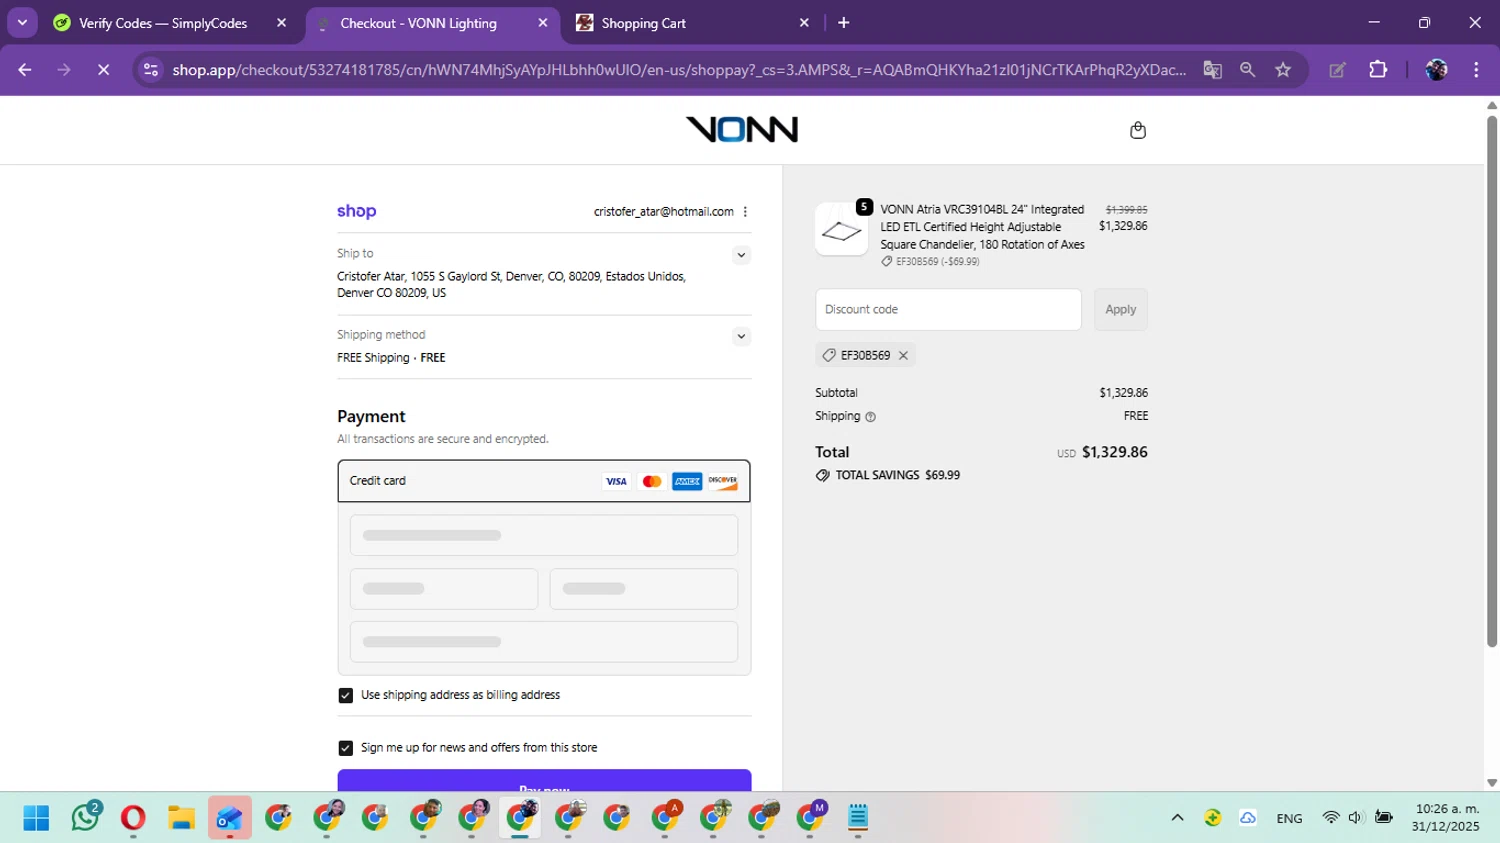Uncheck Sign me up for news

pos(345,748)
